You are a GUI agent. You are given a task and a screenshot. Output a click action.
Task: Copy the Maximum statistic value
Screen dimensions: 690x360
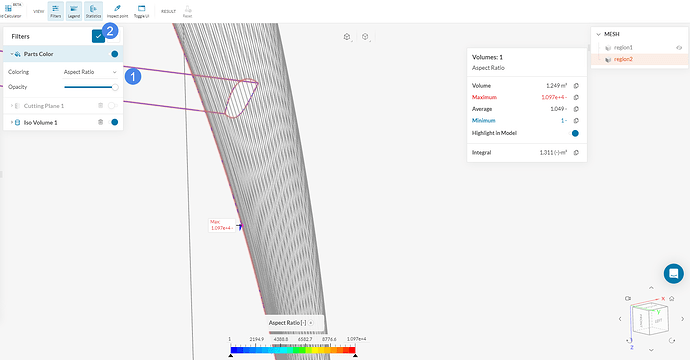(576, 97)
